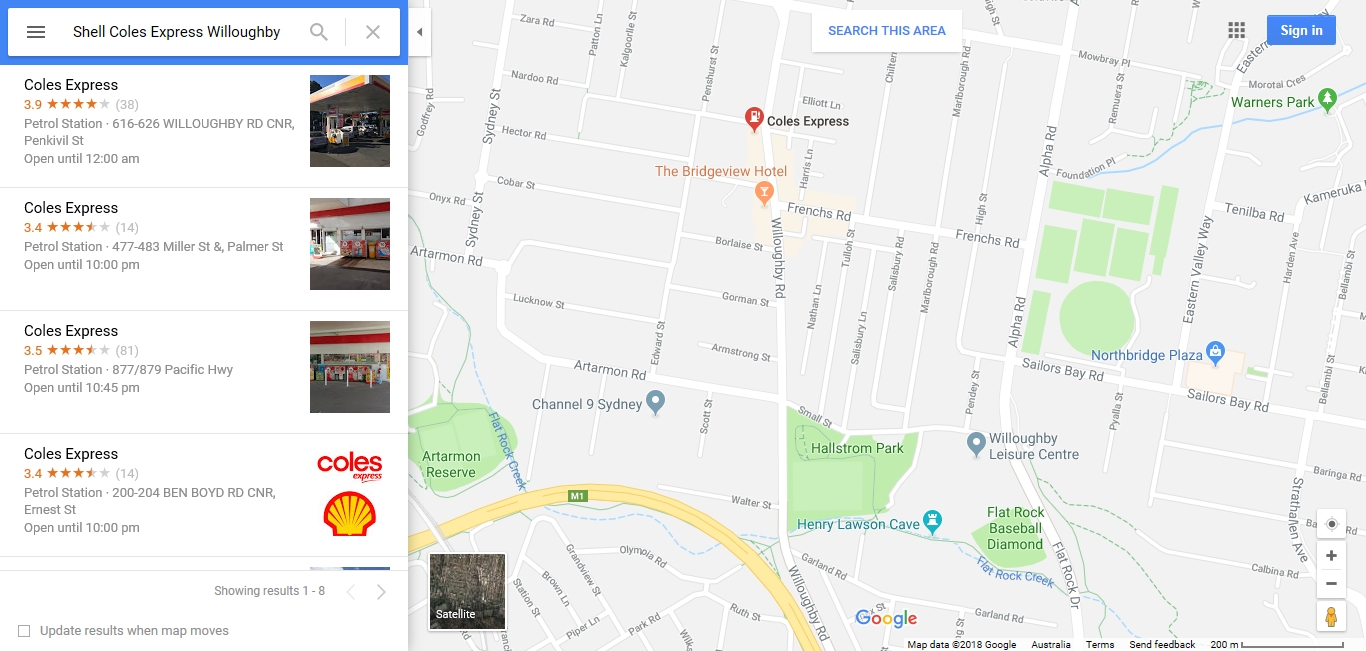Go to next results page arrow
1366x651 pixels.
[381, 592]
